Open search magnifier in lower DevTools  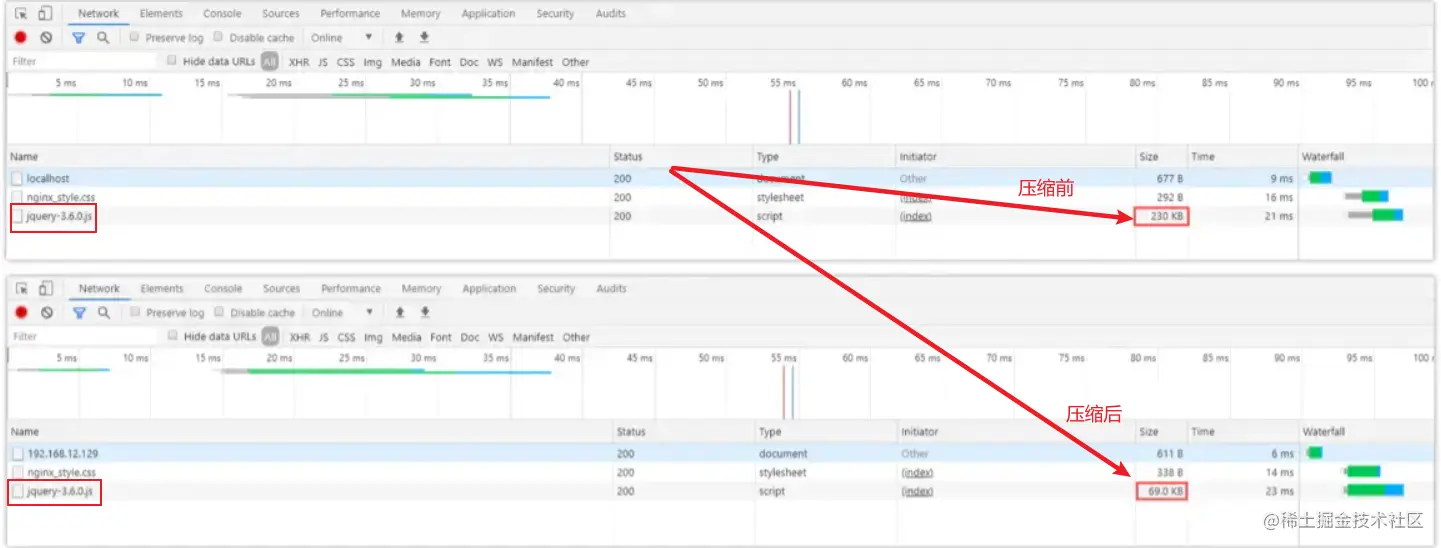click(104, 312)
